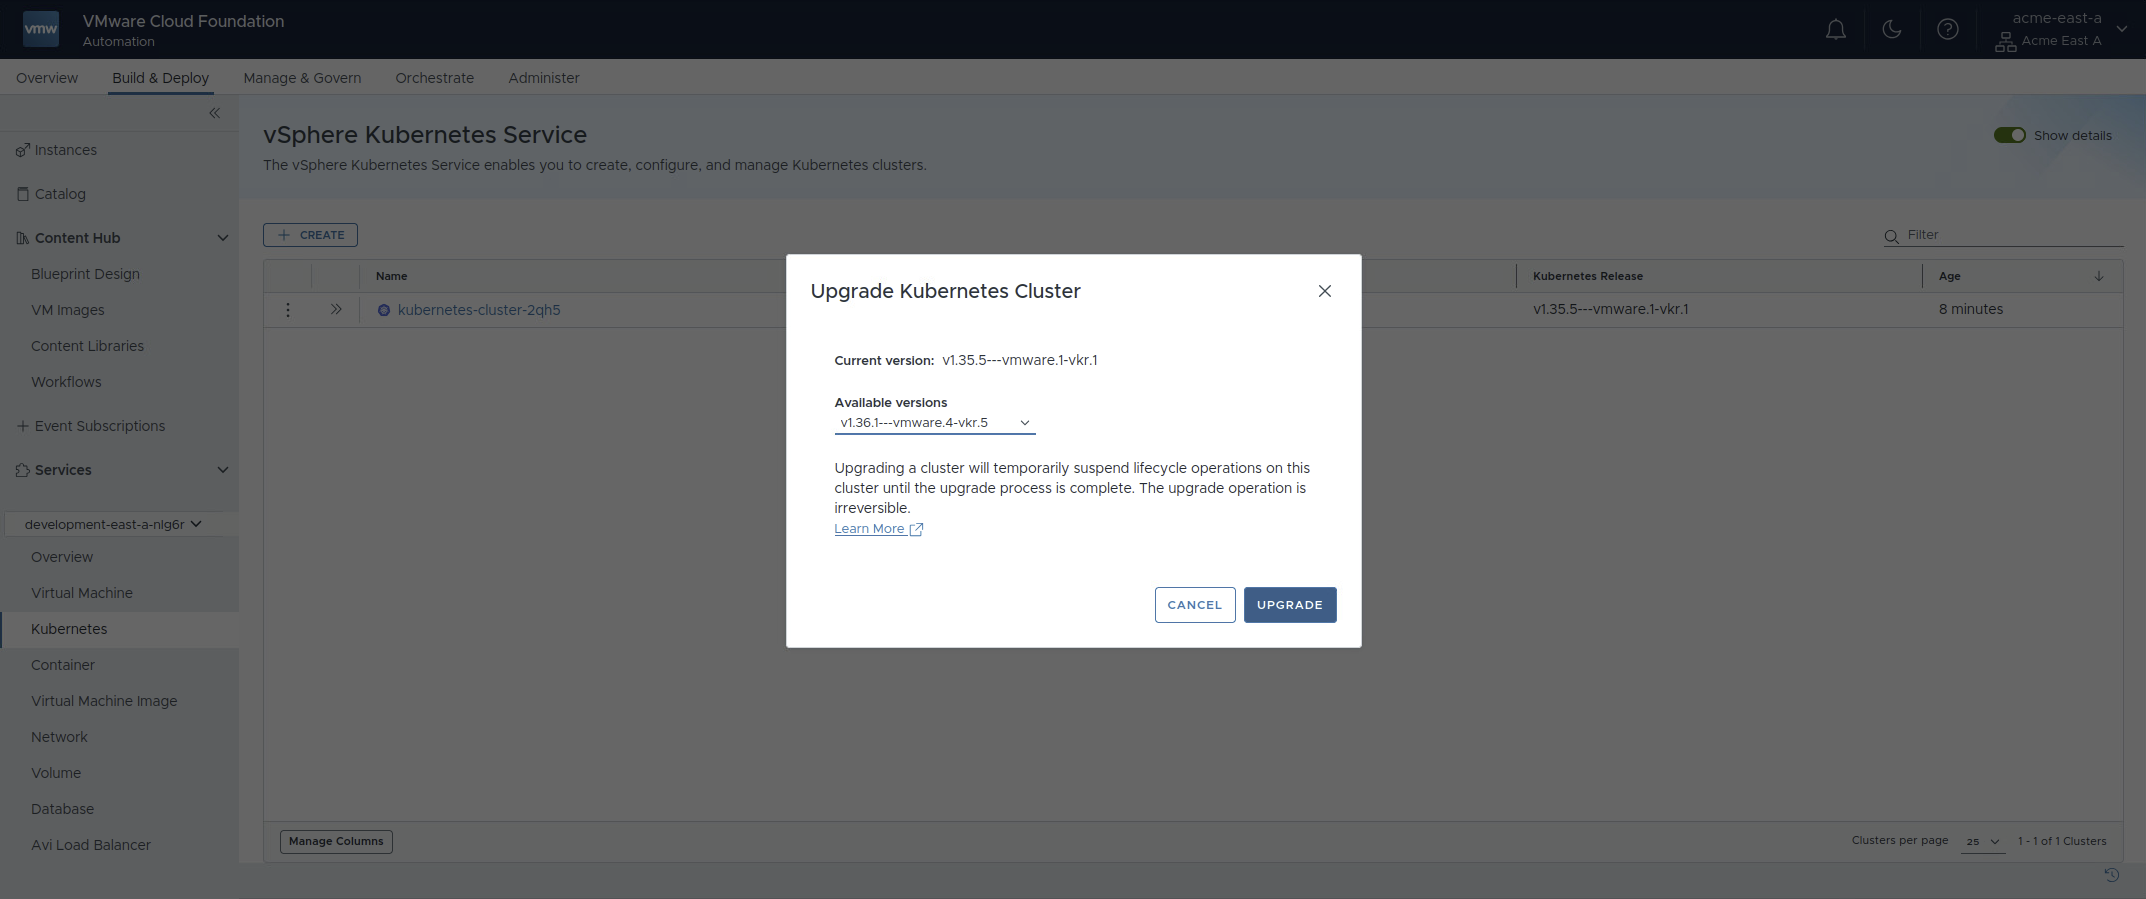The image size is (2146, 899).
Task: Open the Clusters per page dropdown
Action: 1982,842
